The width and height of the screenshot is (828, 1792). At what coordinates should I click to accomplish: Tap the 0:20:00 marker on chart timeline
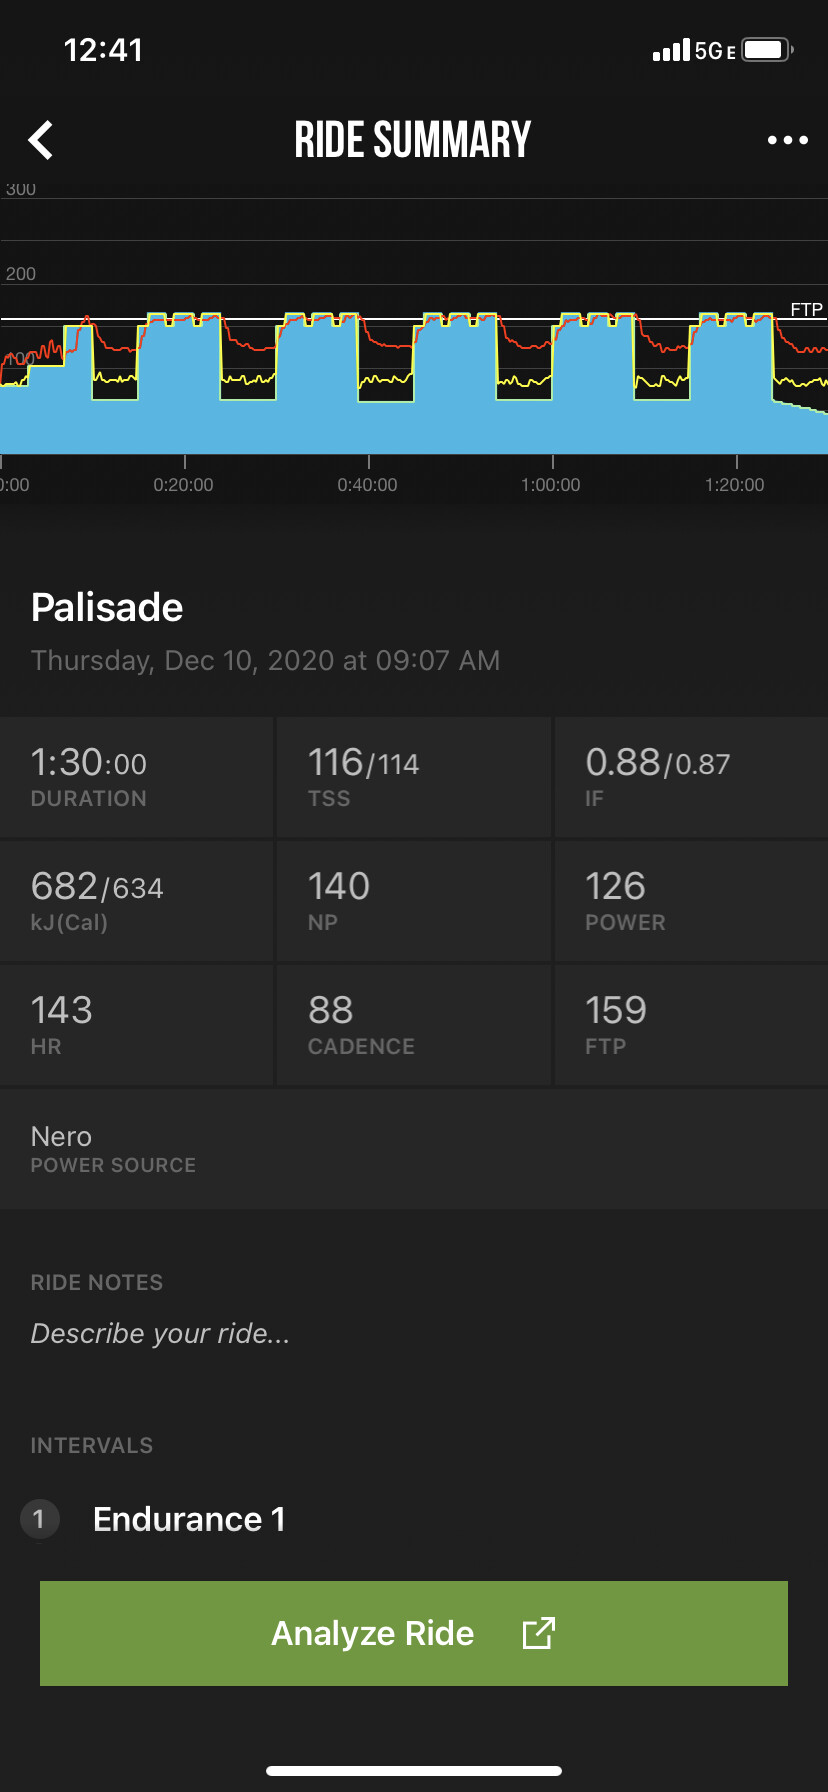[x=184, y=485]
